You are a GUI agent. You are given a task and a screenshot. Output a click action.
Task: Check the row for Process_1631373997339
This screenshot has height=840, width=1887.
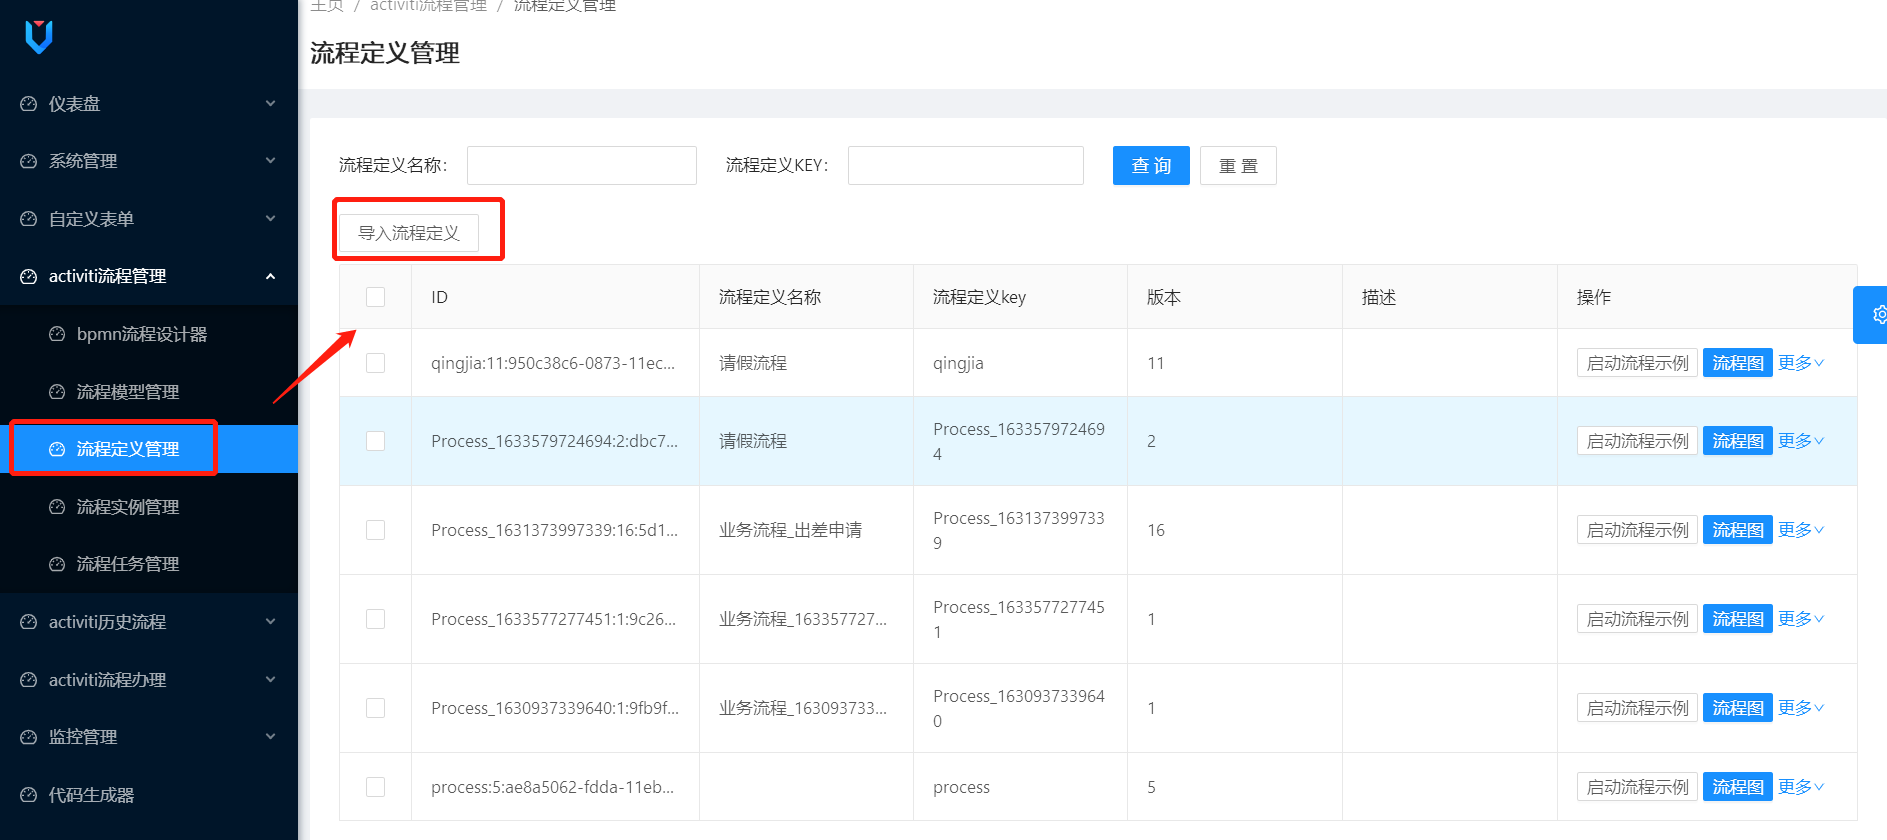[375, 530]
